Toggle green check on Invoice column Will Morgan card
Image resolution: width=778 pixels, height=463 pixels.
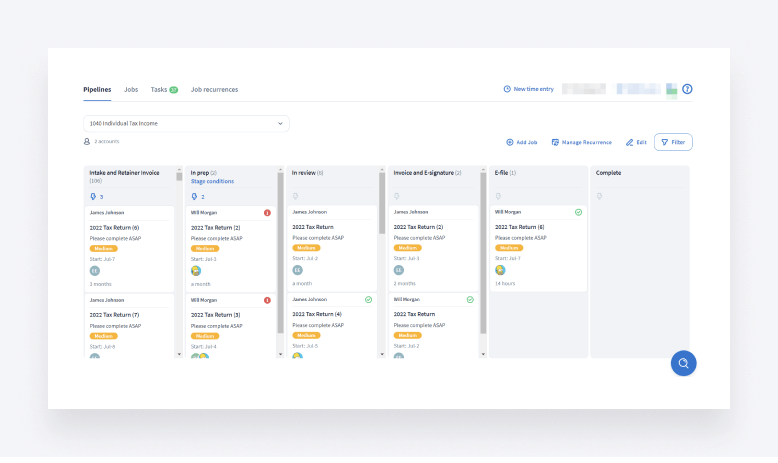(x=470, y=299)
